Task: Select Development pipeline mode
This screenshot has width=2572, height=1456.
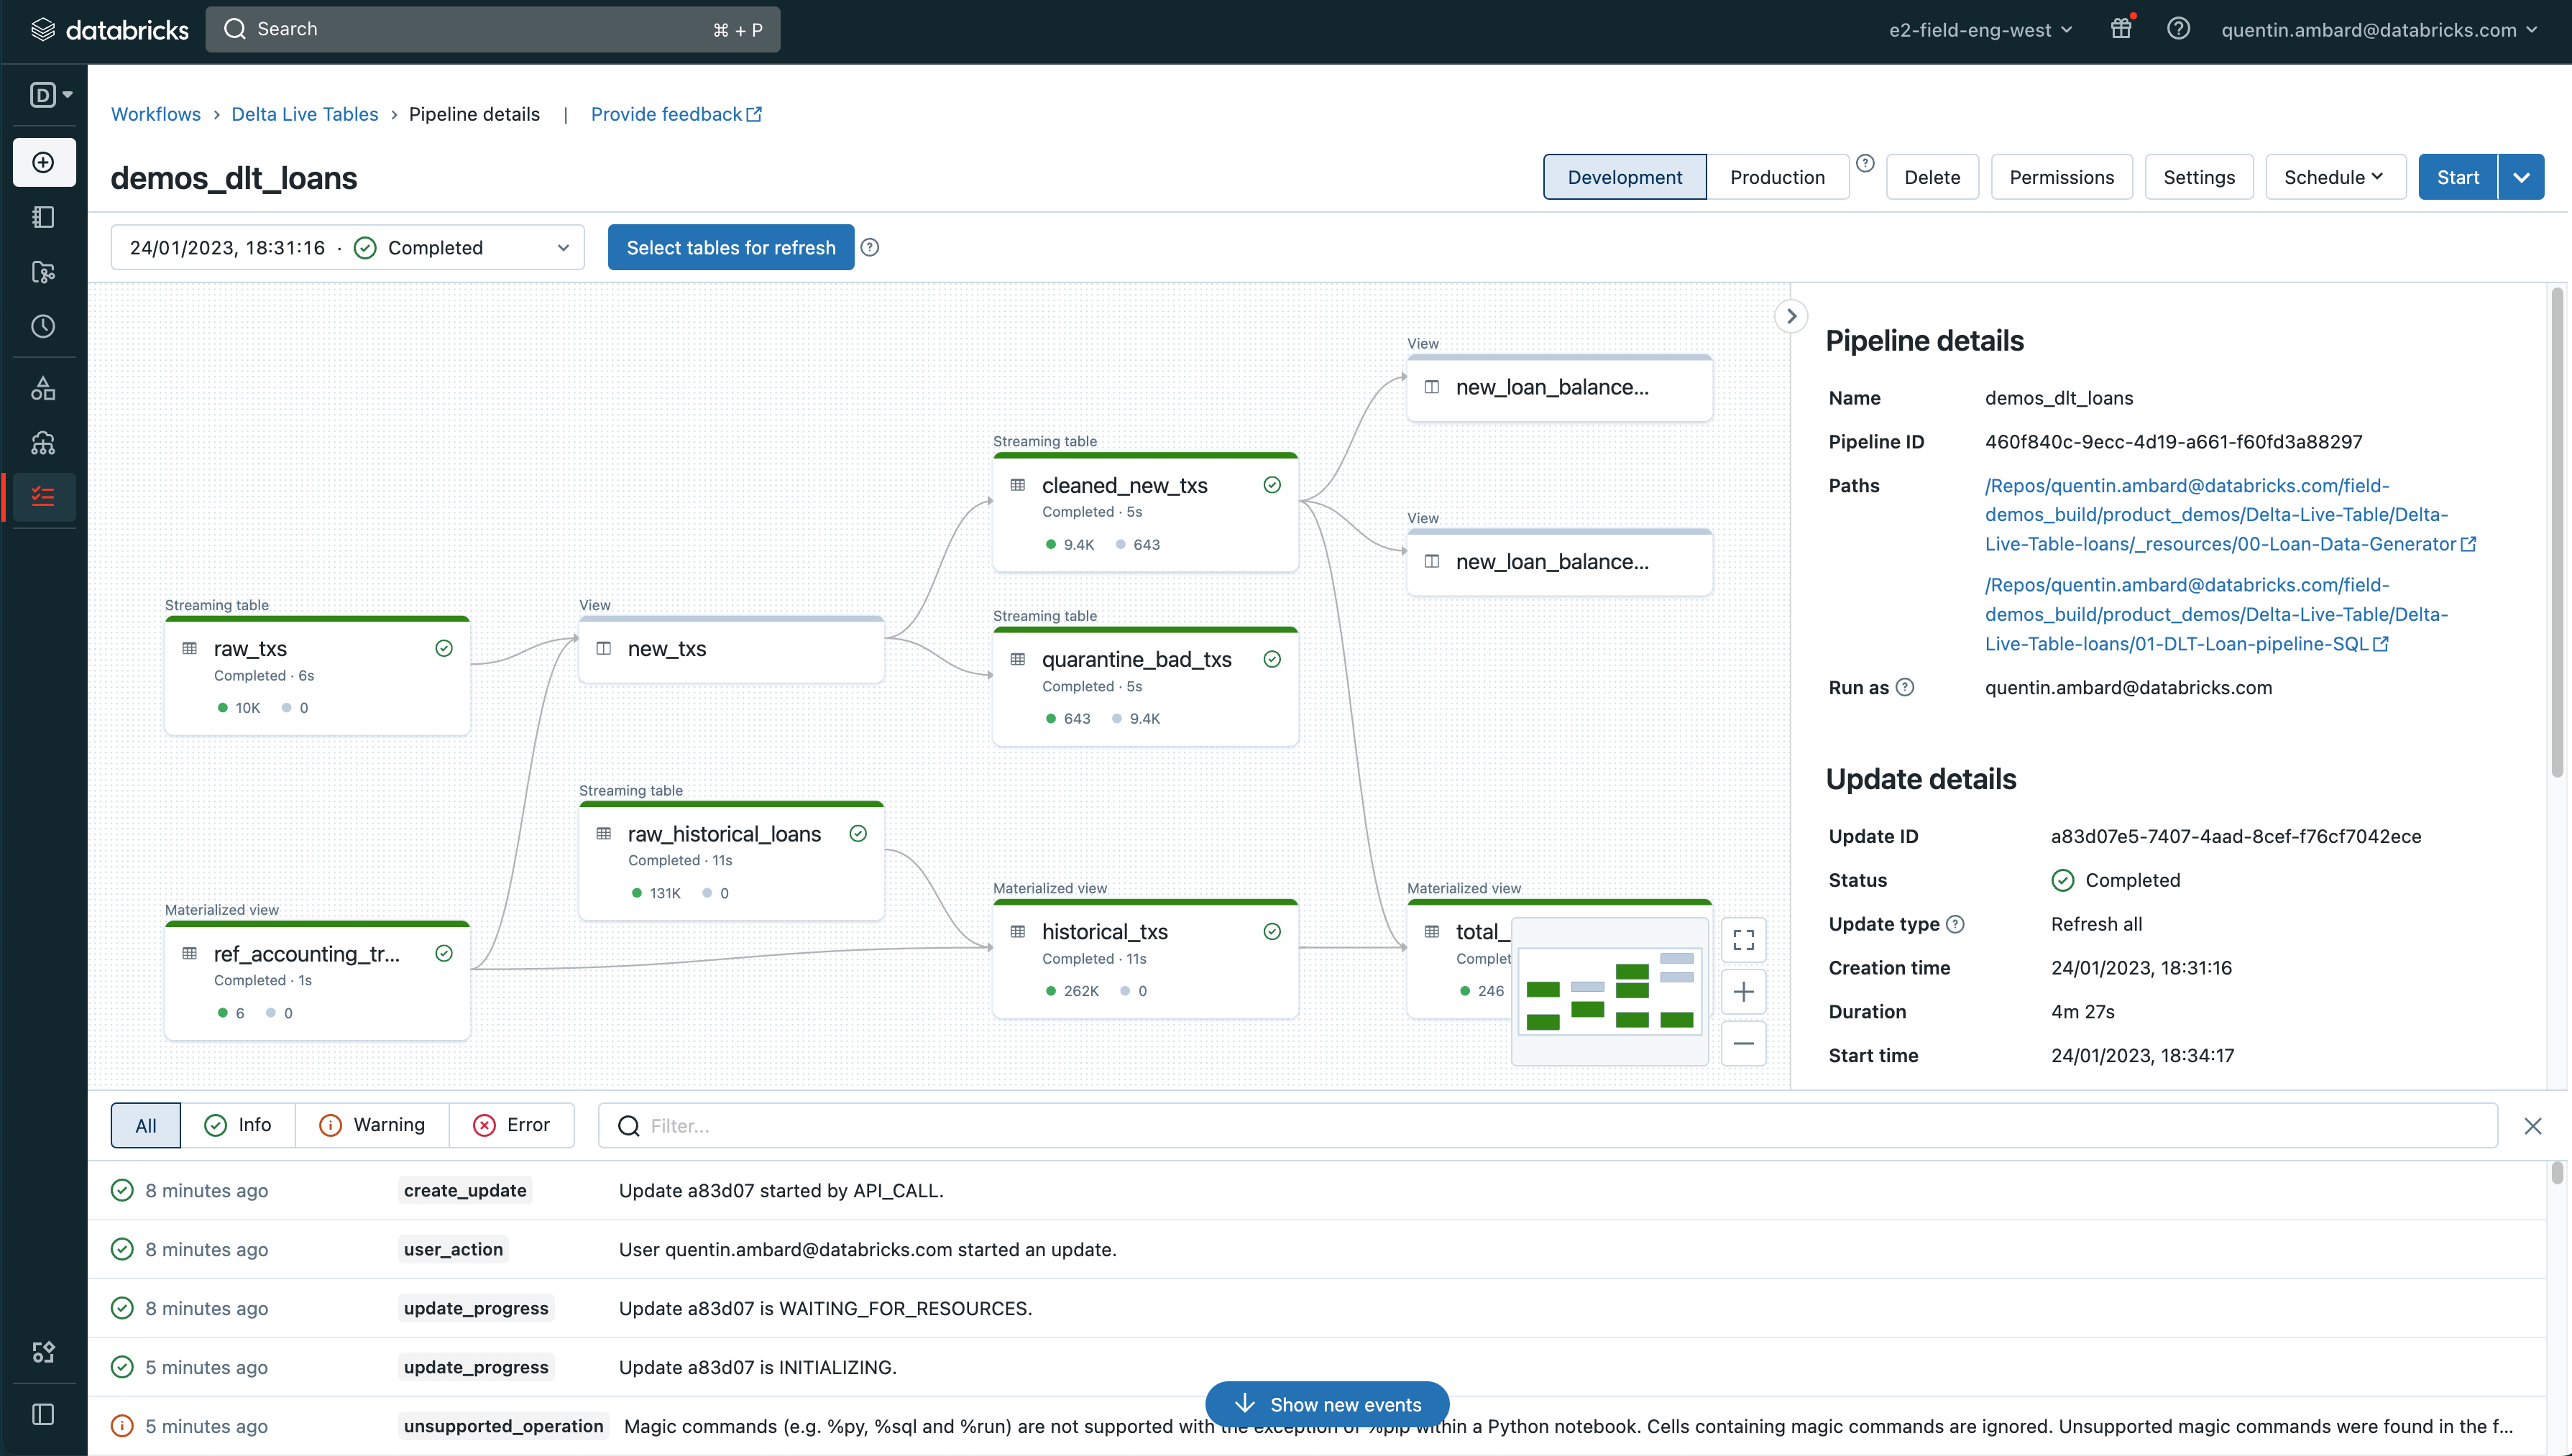Action: click(1624, 177)
